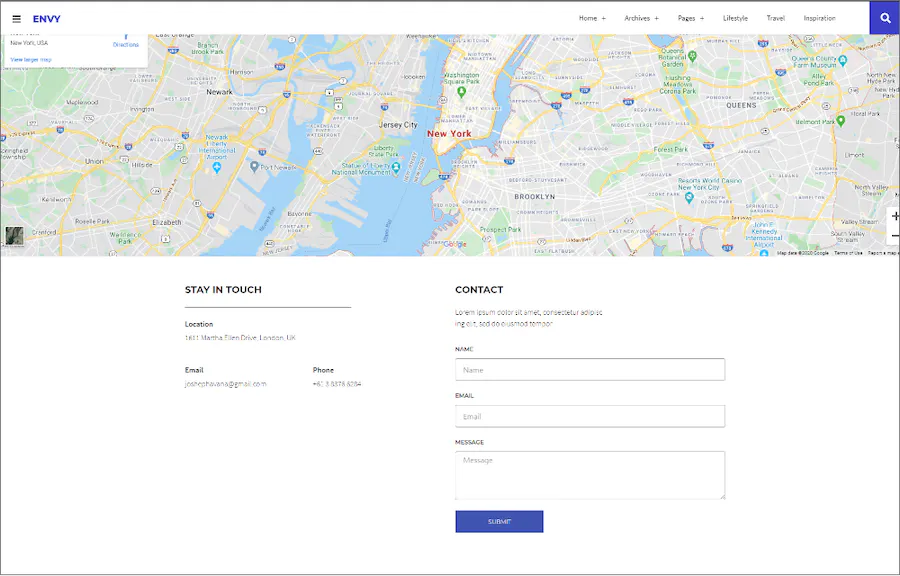Click the ENVY logo link
Screen dimensions: 900x576
click(x=46, y=19)
